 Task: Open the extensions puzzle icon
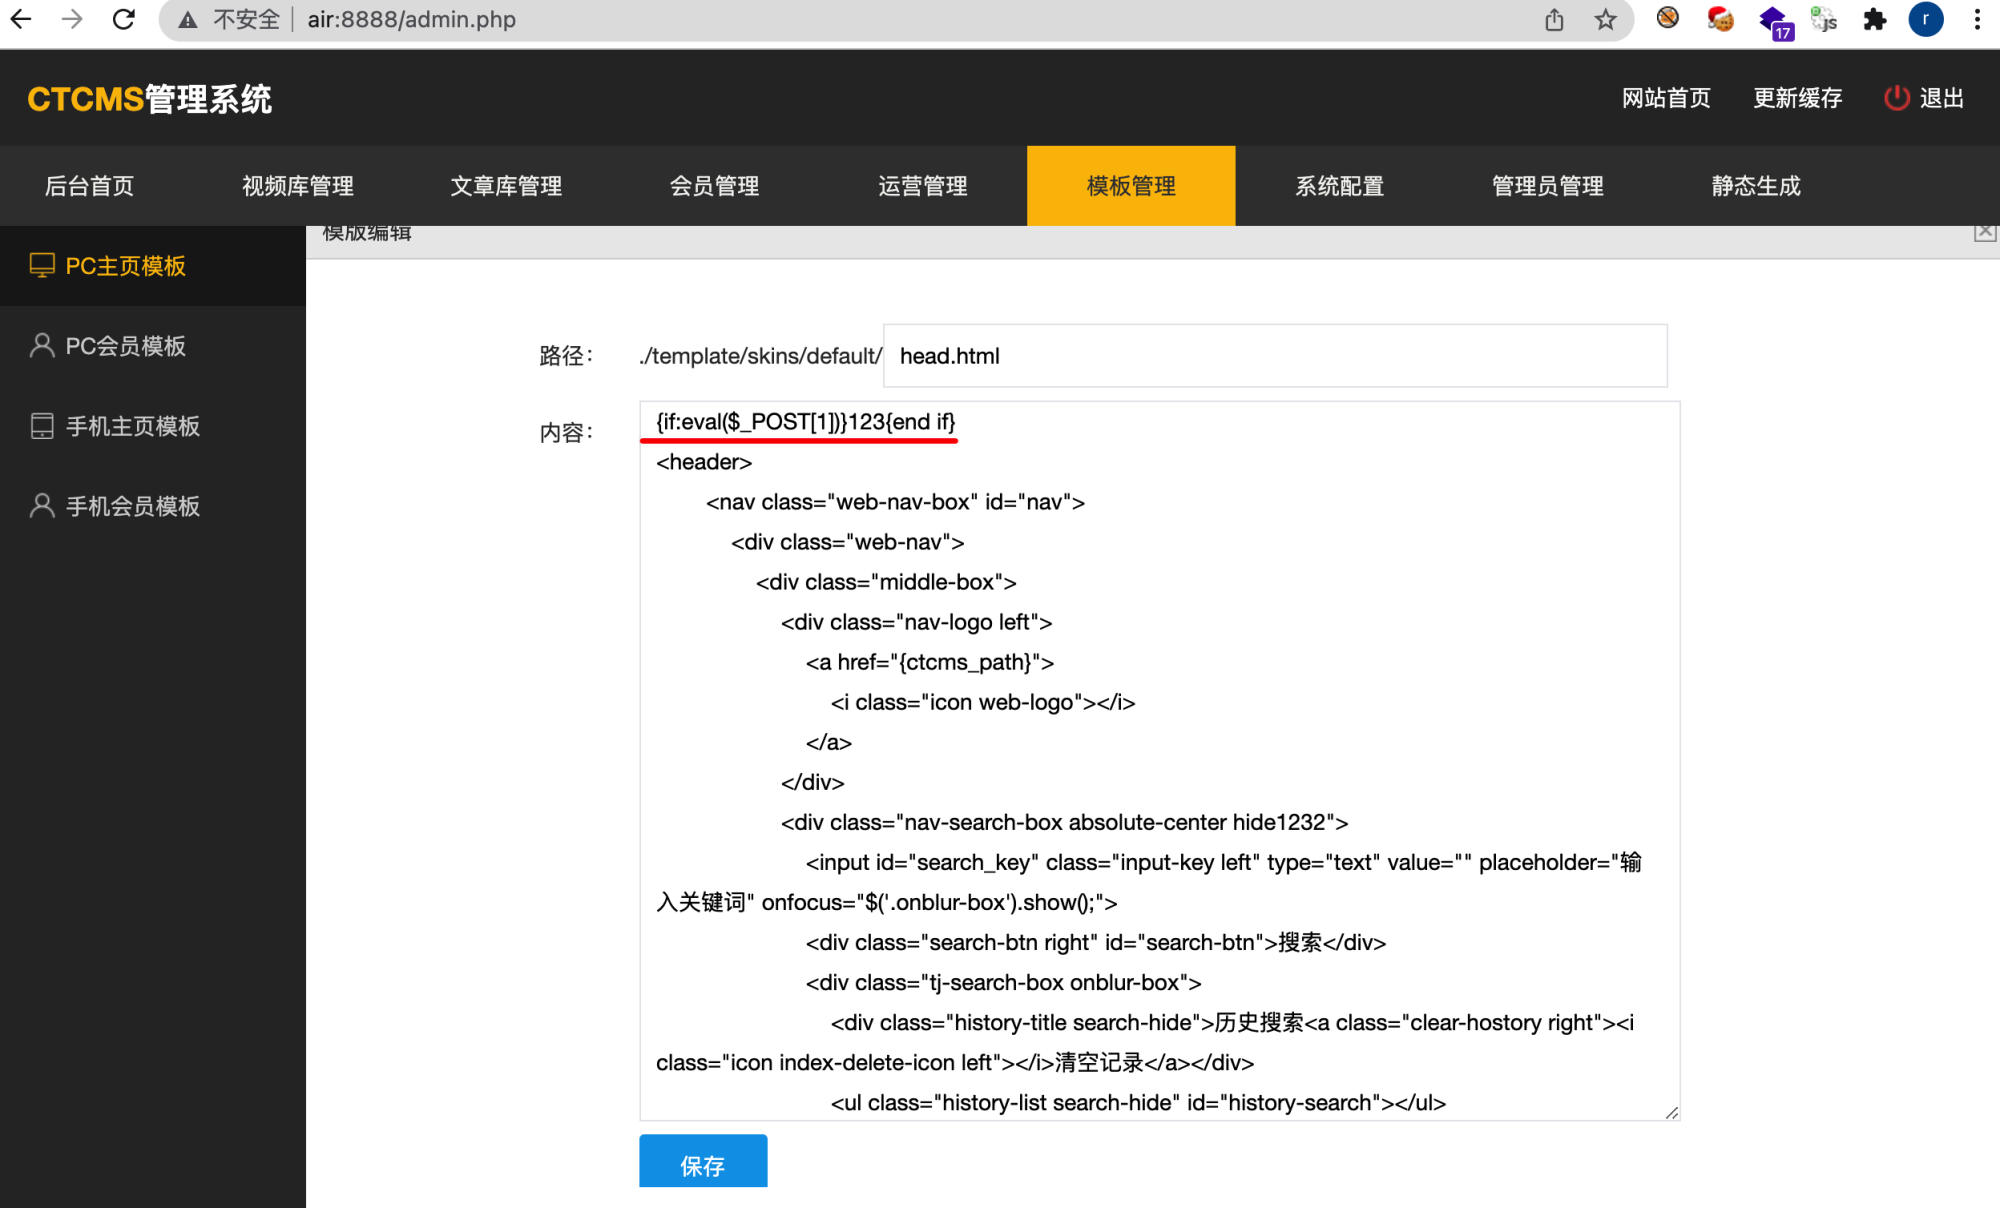(1875, 19)
